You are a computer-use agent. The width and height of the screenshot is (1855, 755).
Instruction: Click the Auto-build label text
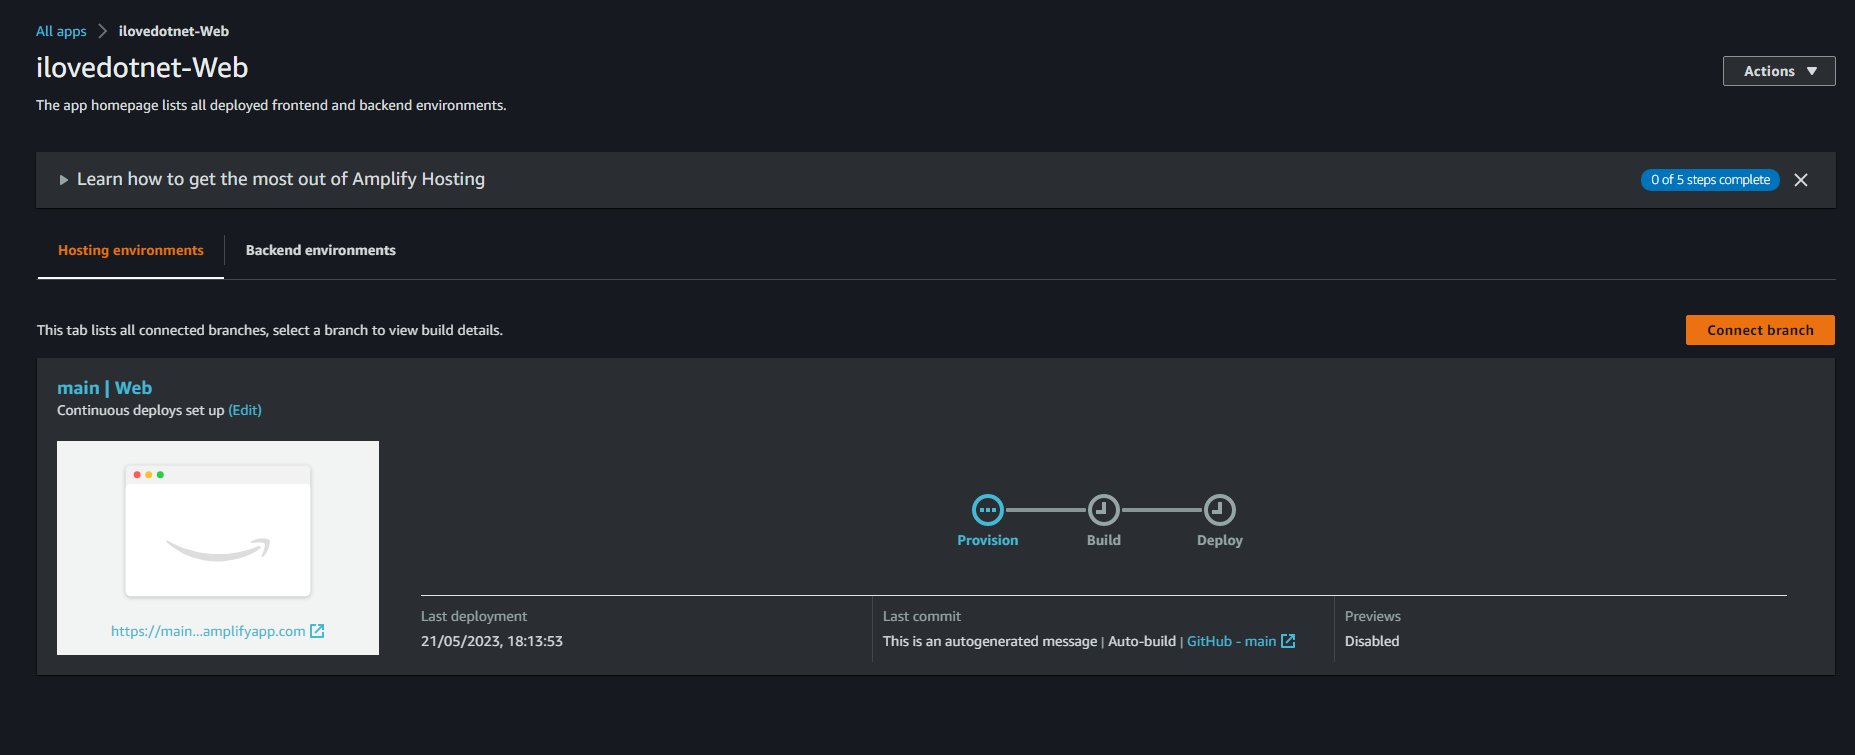click(x=1142, y=641)
